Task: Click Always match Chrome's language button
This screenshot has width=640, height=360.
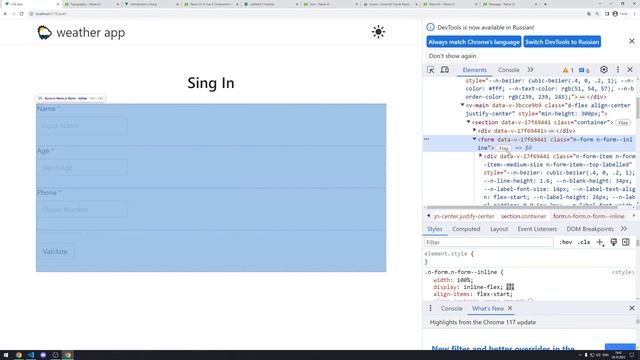Action: click(474, 42)
